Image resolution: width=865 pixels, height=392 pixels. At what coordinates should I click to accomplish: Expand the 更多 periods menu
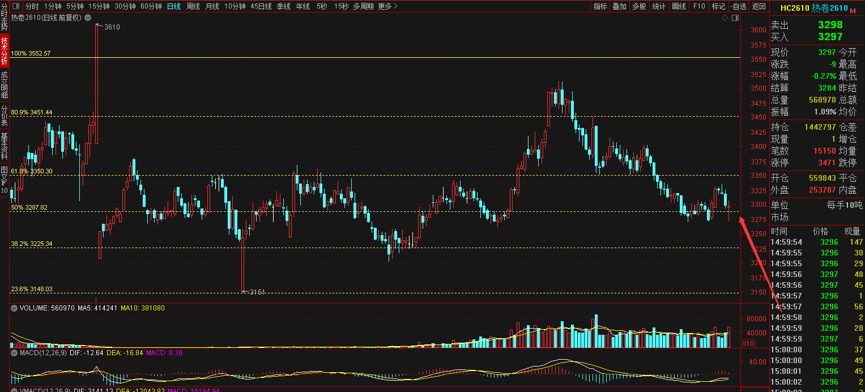(x=387, y=7)
